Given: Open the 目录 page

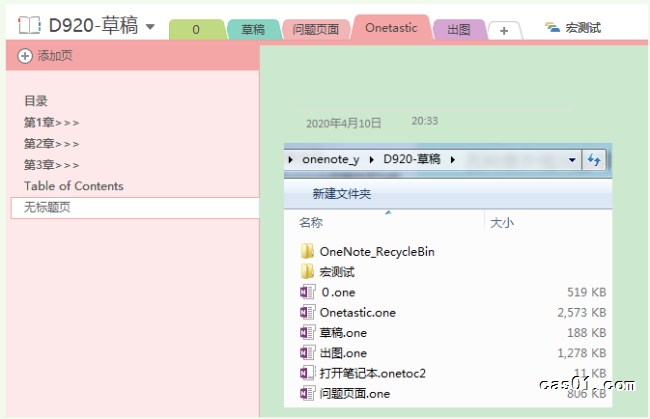Looking at the screenshot, I should tap(36, 101).
